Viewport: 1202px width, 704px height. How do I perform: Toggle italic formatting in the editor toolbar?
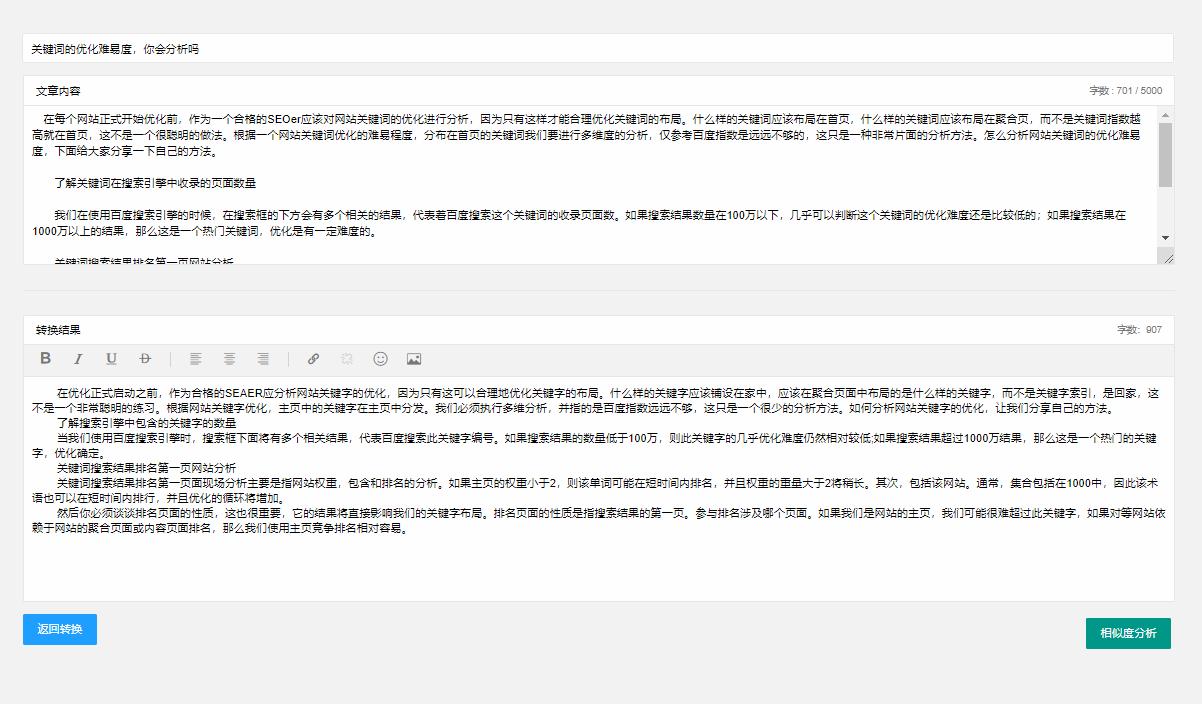[78, 359]
